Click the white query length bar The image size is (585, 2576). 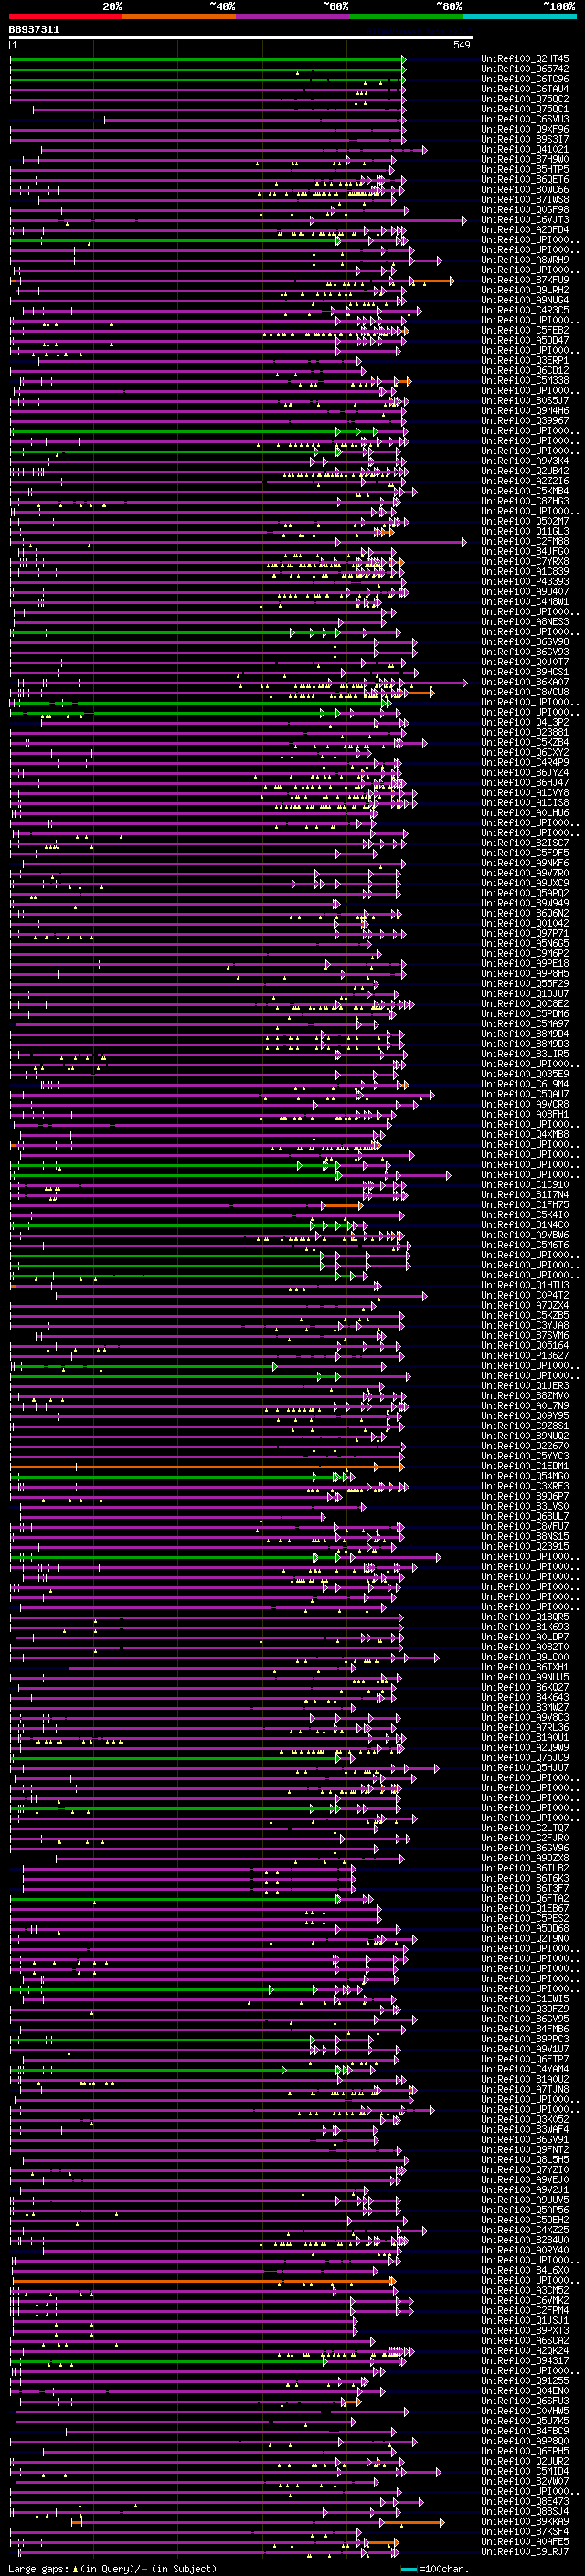241,38
